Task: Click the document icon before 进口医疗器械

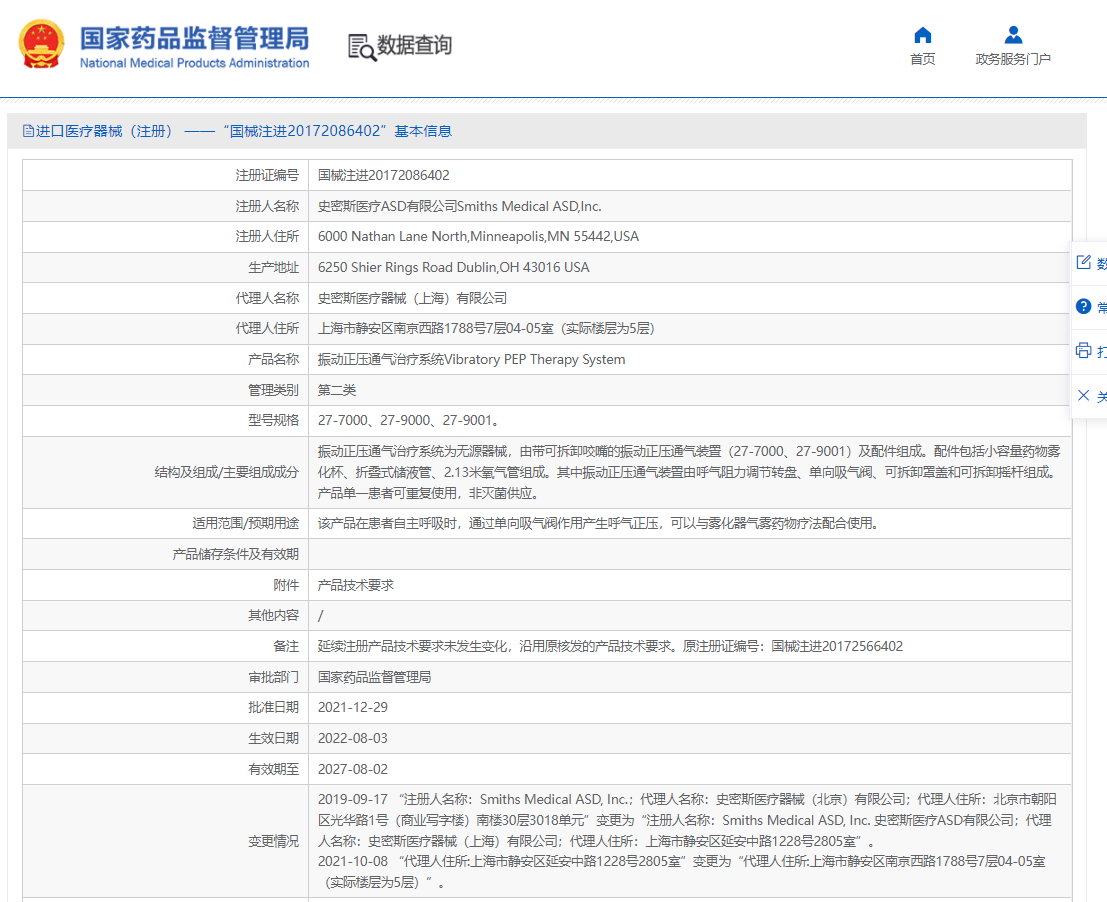Action: coord(28,131)
